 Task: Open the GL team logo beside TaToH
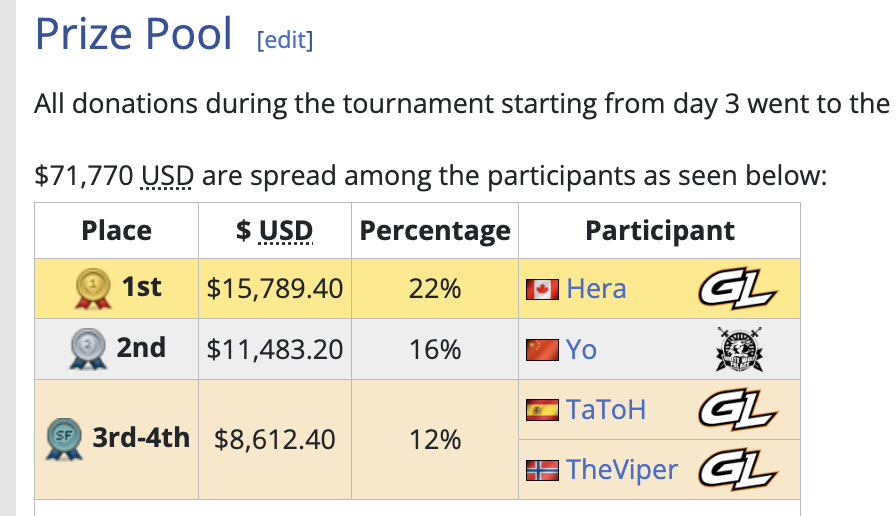[x=738, y=409]
